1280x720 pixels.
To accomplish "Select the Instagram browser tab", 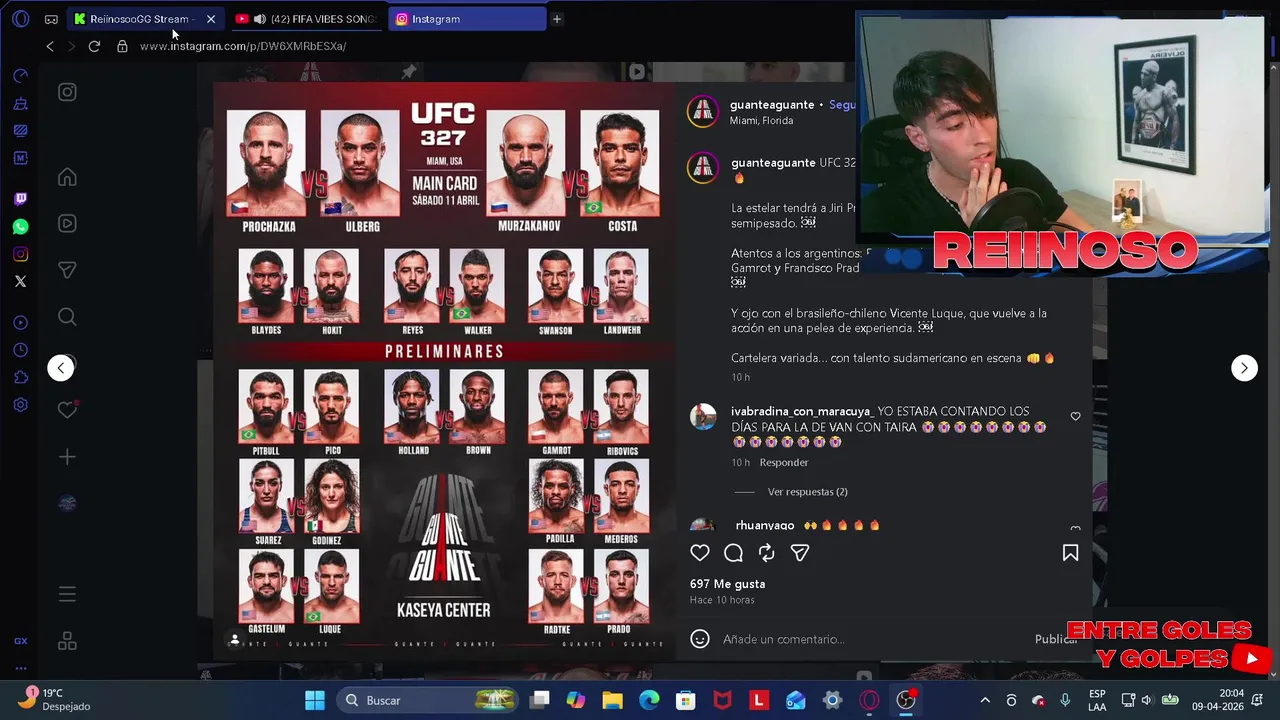I will [x=467, y=19].
